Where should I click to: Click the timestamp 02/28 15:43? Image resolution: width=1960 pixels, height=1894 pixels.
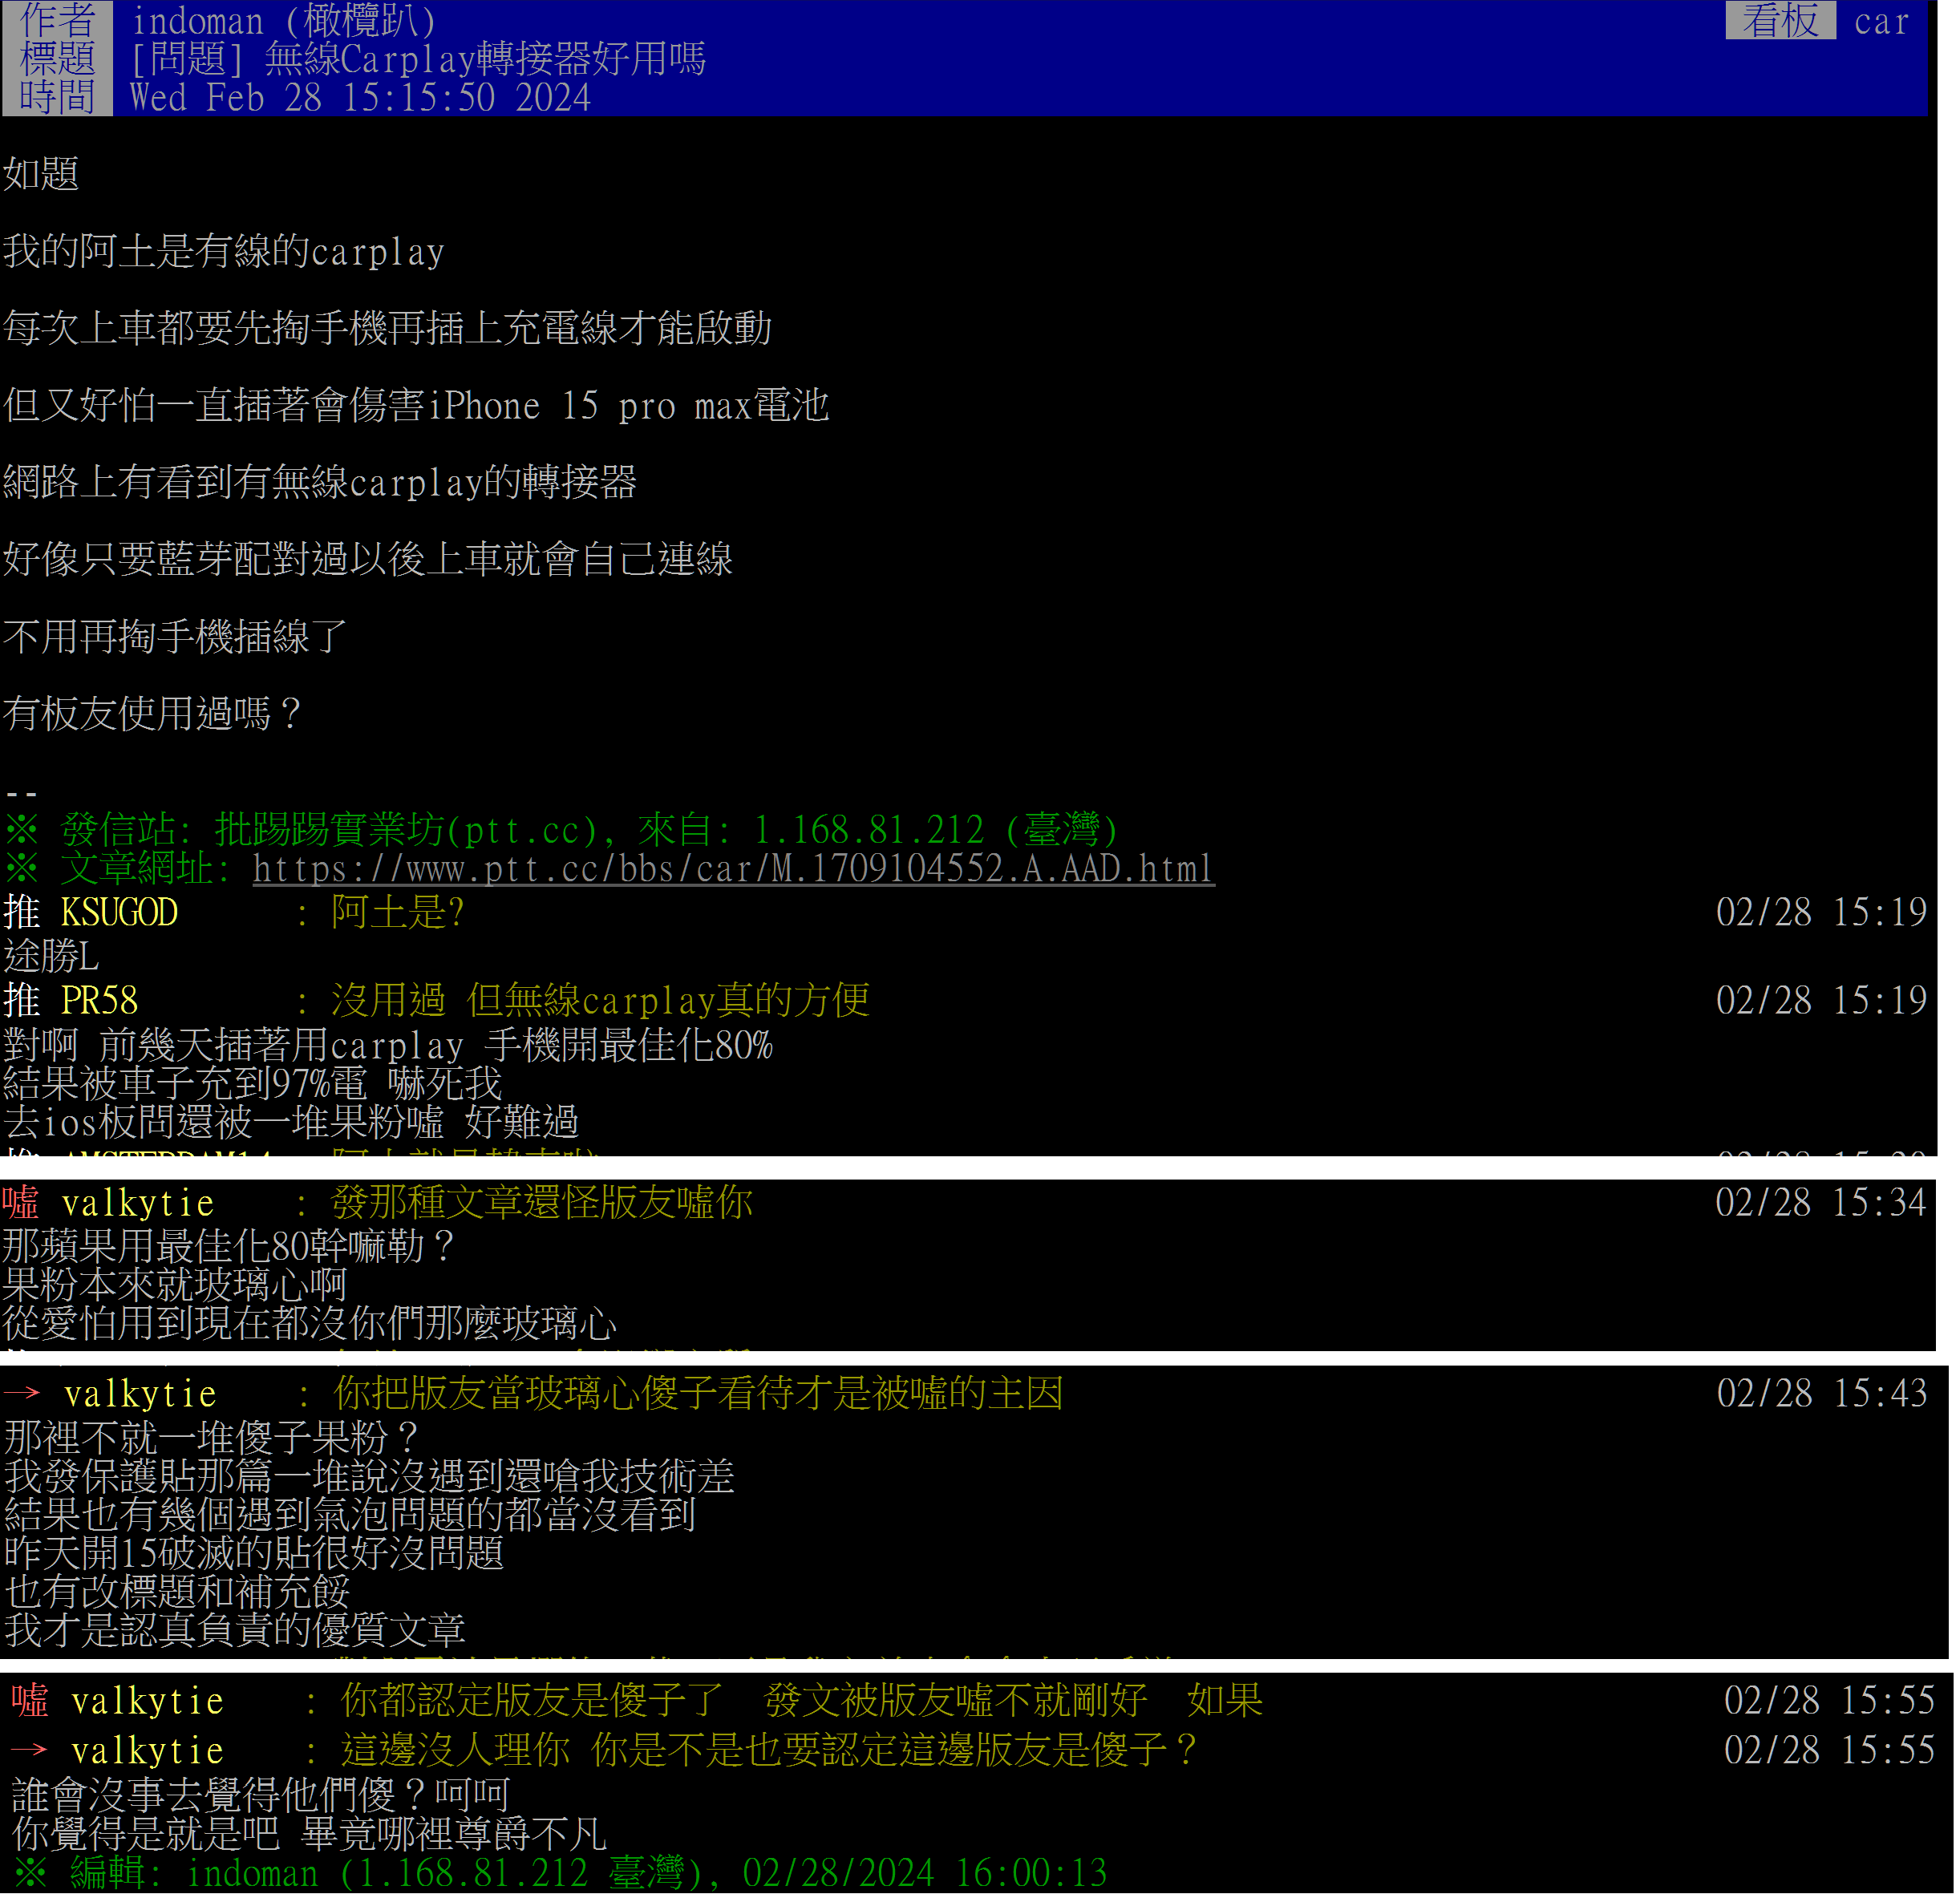[1822, 1393]
